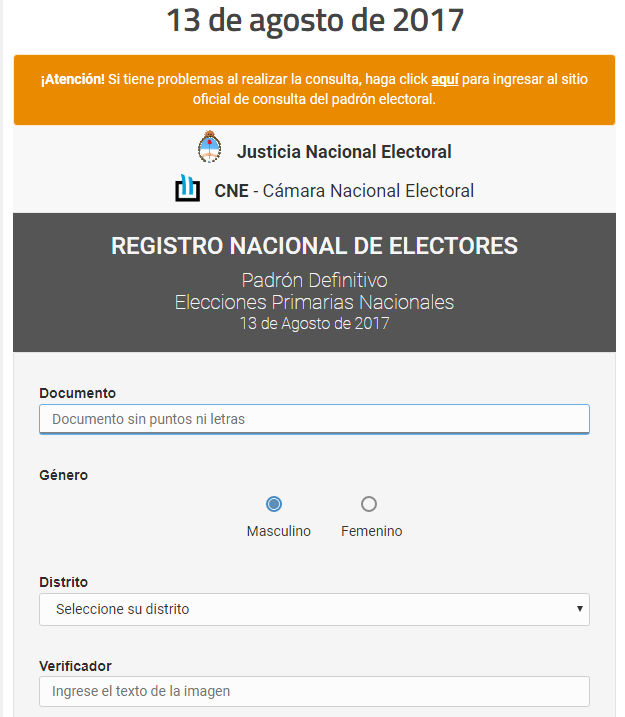Viewport: 625px width, 717px height.
Task: Click the "Cámara Nacional Electoral" text
Action: 368,191
